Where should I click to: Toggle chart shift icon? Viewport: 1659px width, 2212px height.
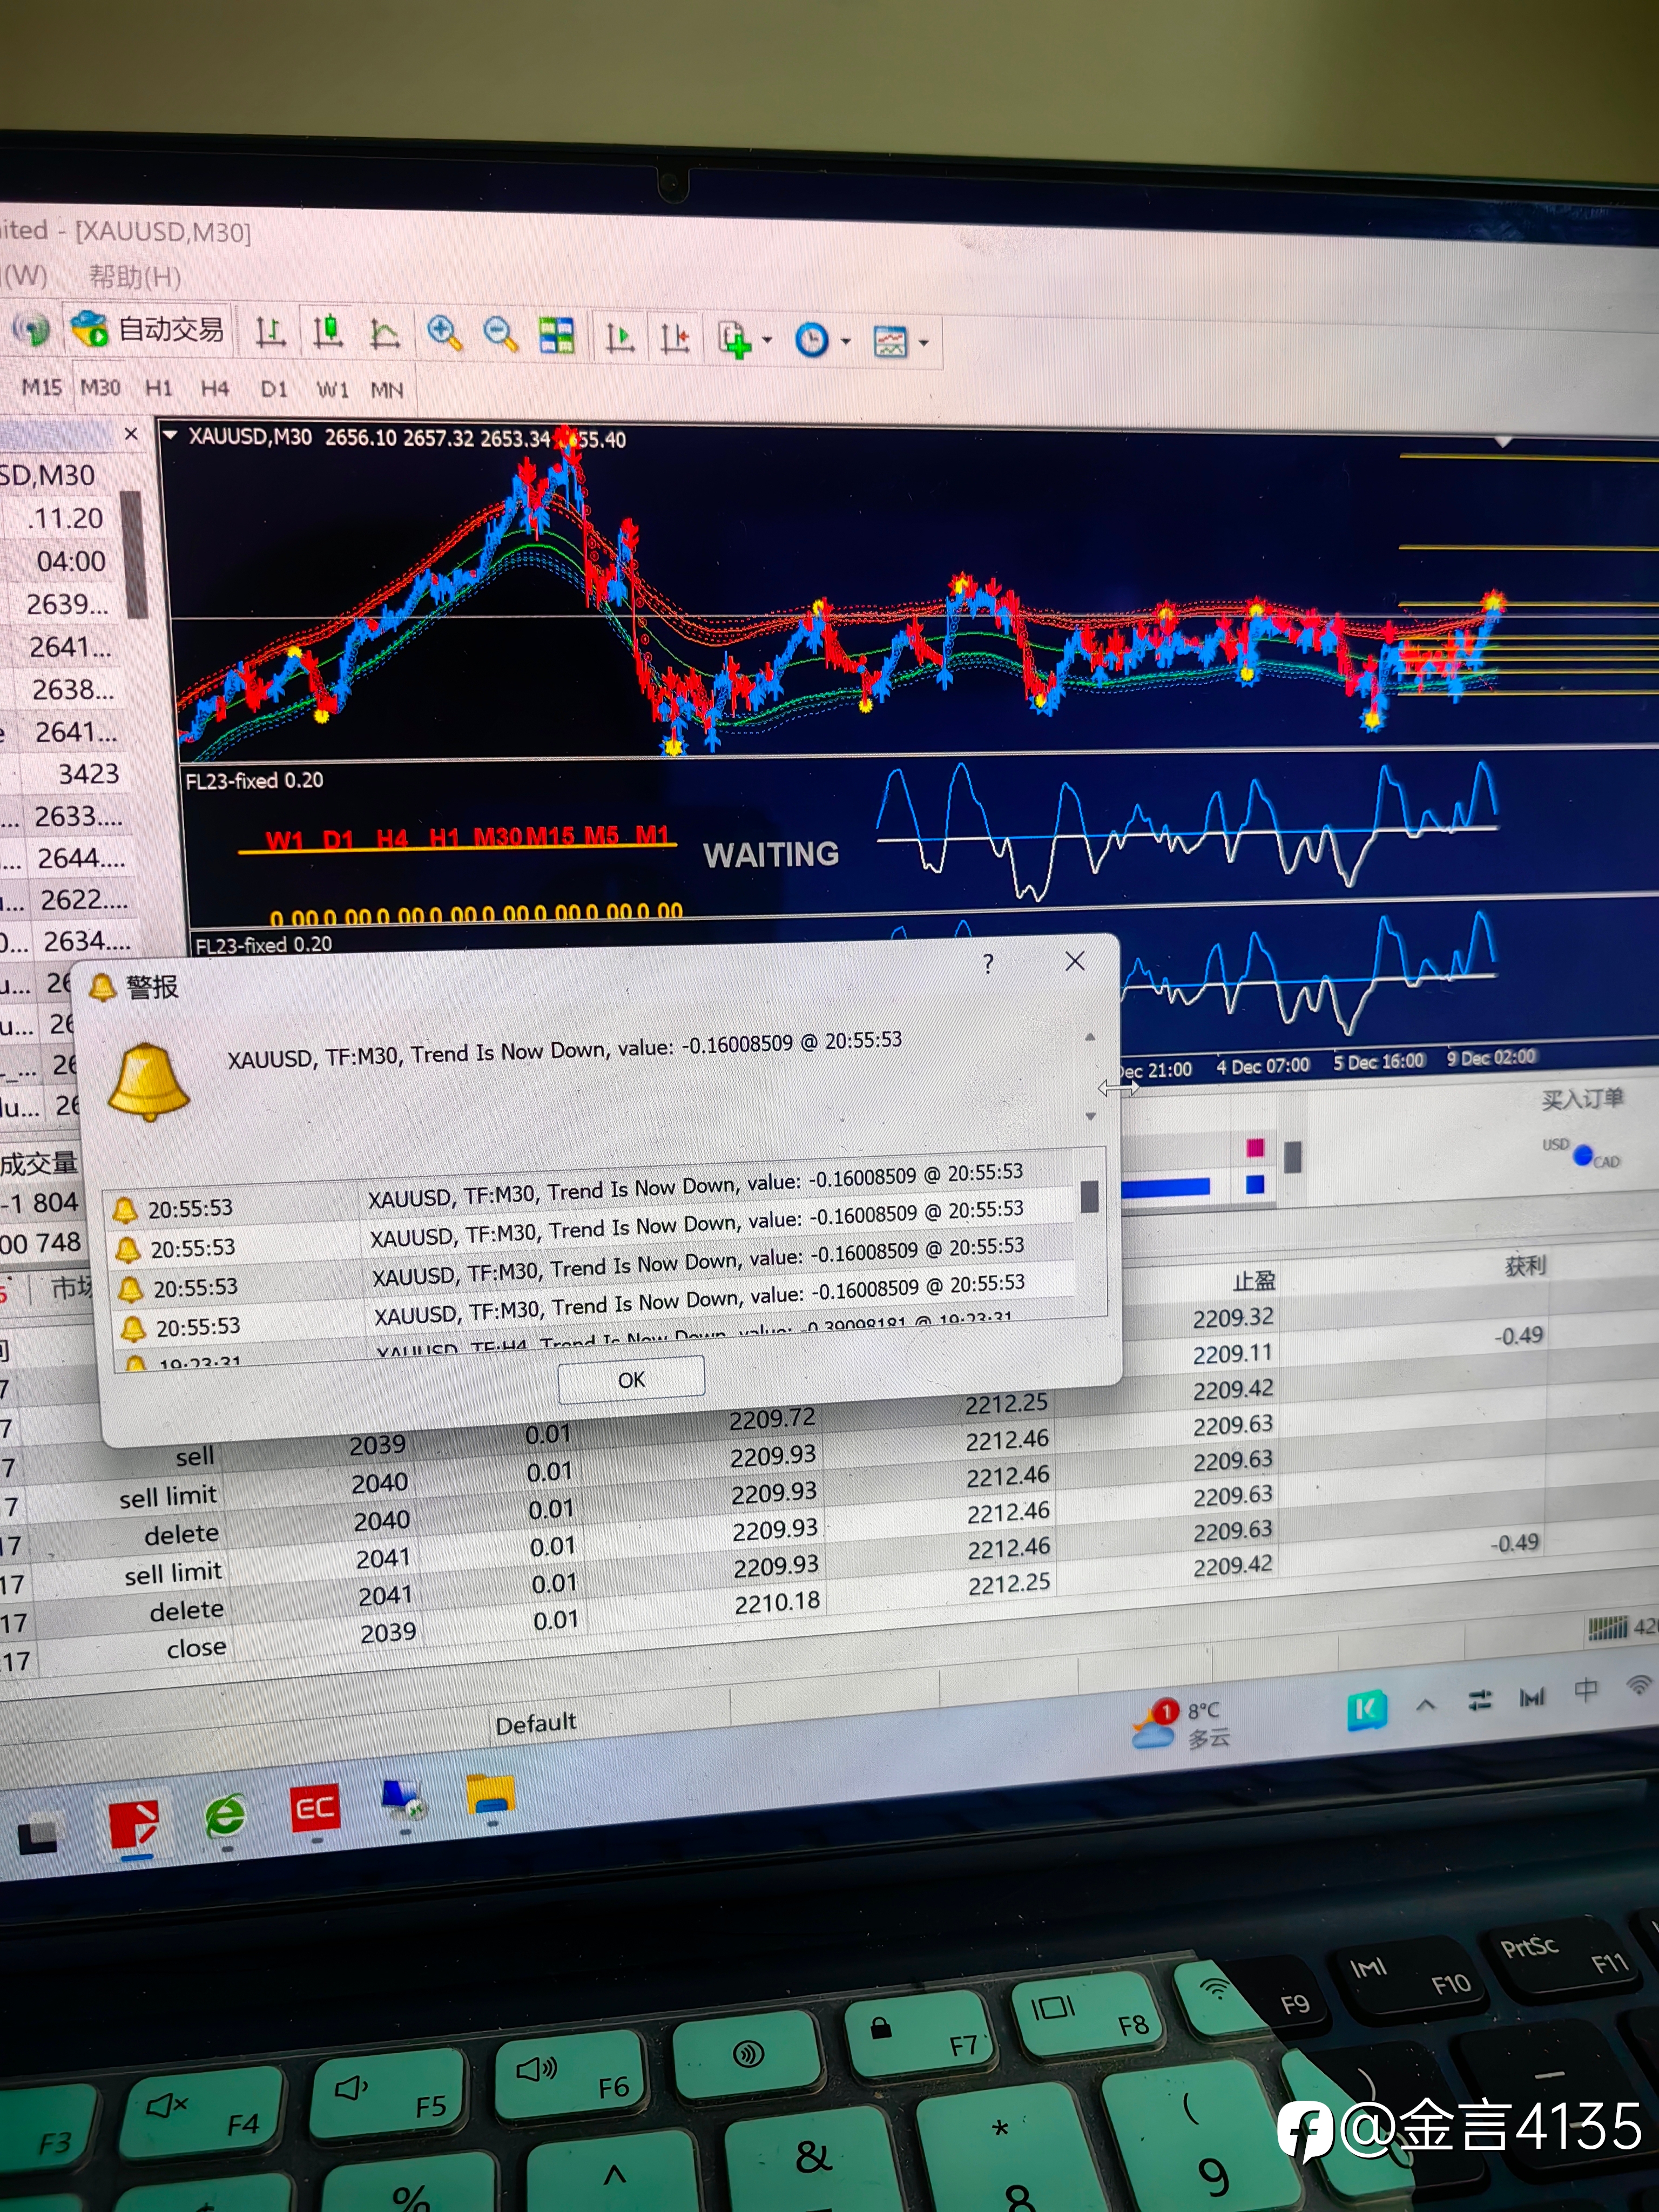[x=675, y=338]
